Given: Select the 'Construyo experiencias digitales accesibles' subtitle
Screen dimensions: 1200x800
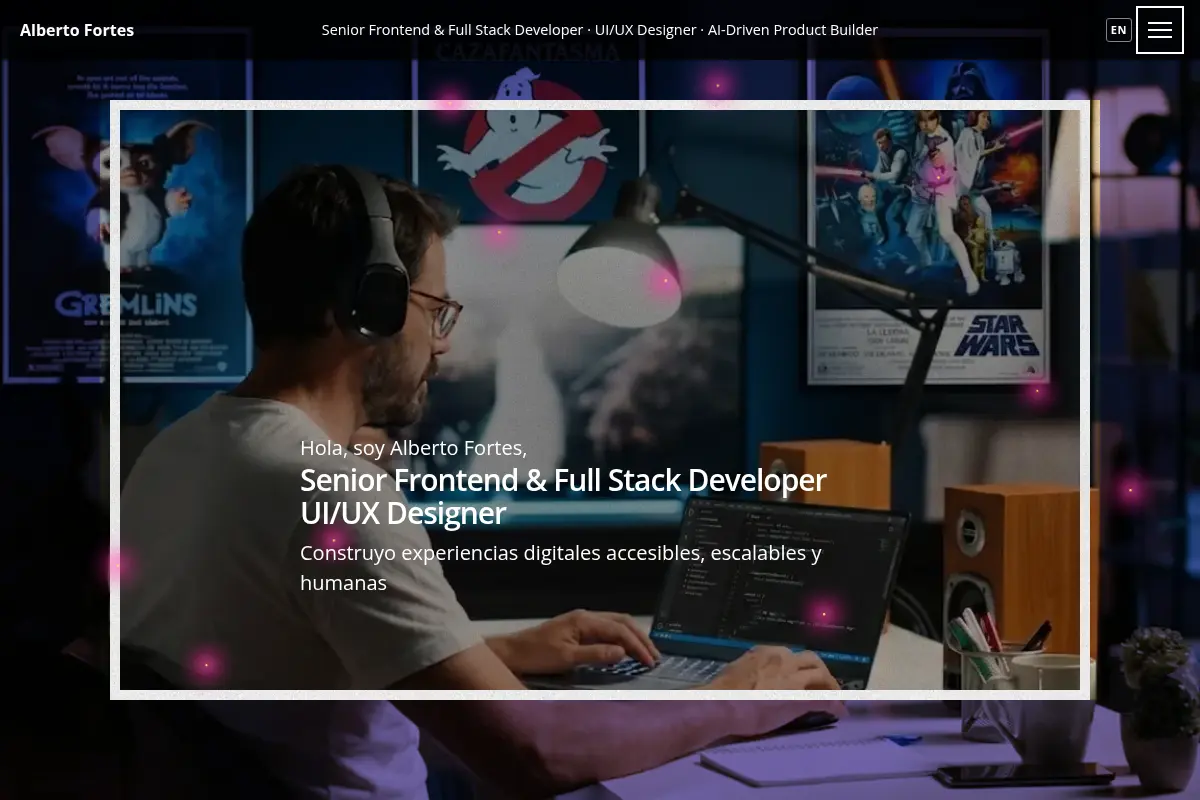Looking at the screenshot, I should (x=561, y=567).
